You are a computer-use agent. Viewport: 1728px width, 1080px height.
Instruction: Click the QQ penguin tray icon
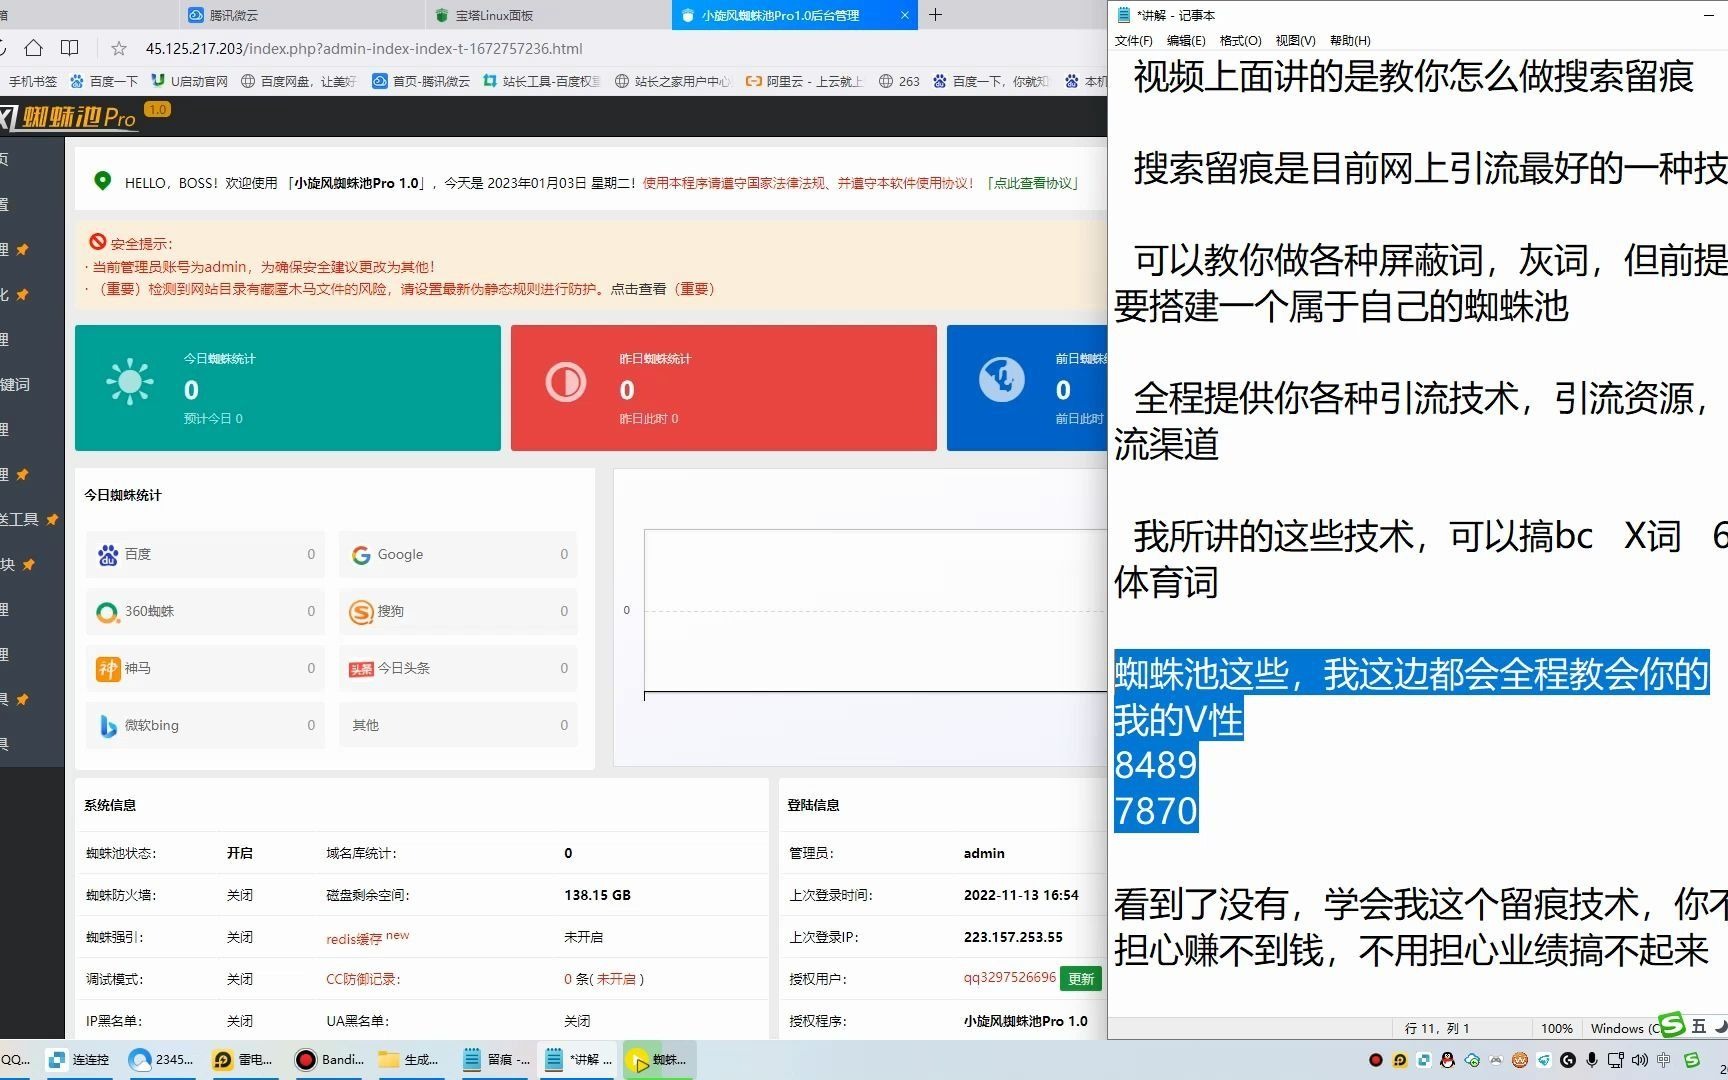[1447, 1060]
